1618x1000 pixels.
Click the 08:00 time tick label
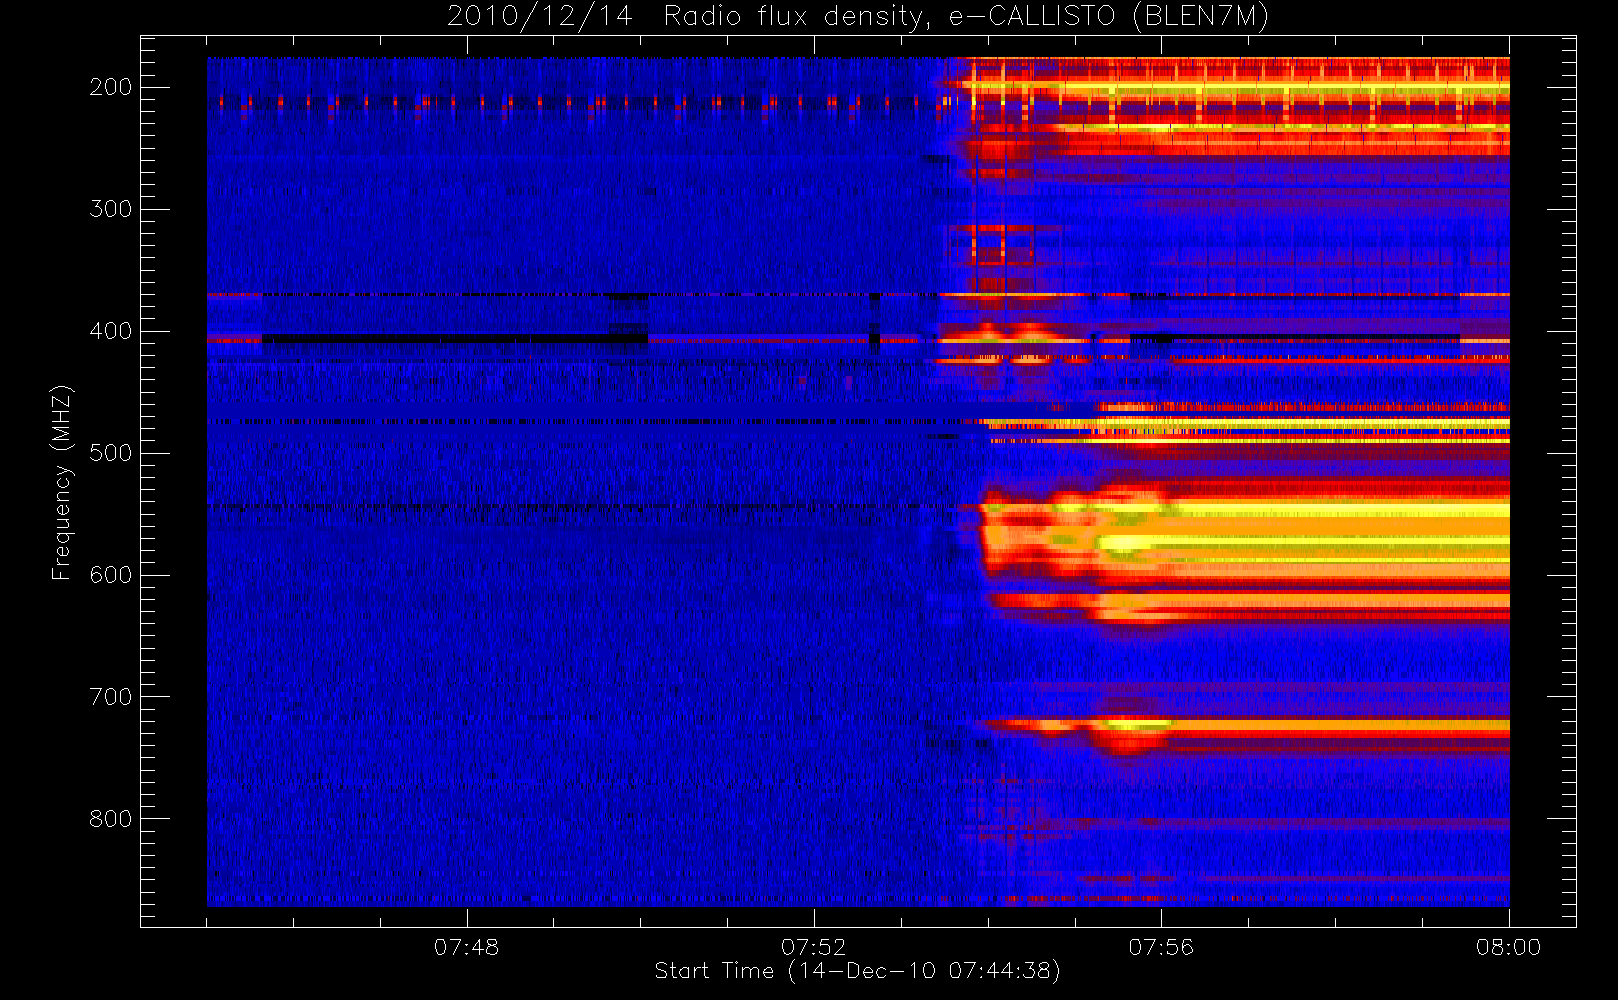[1508, 946]
